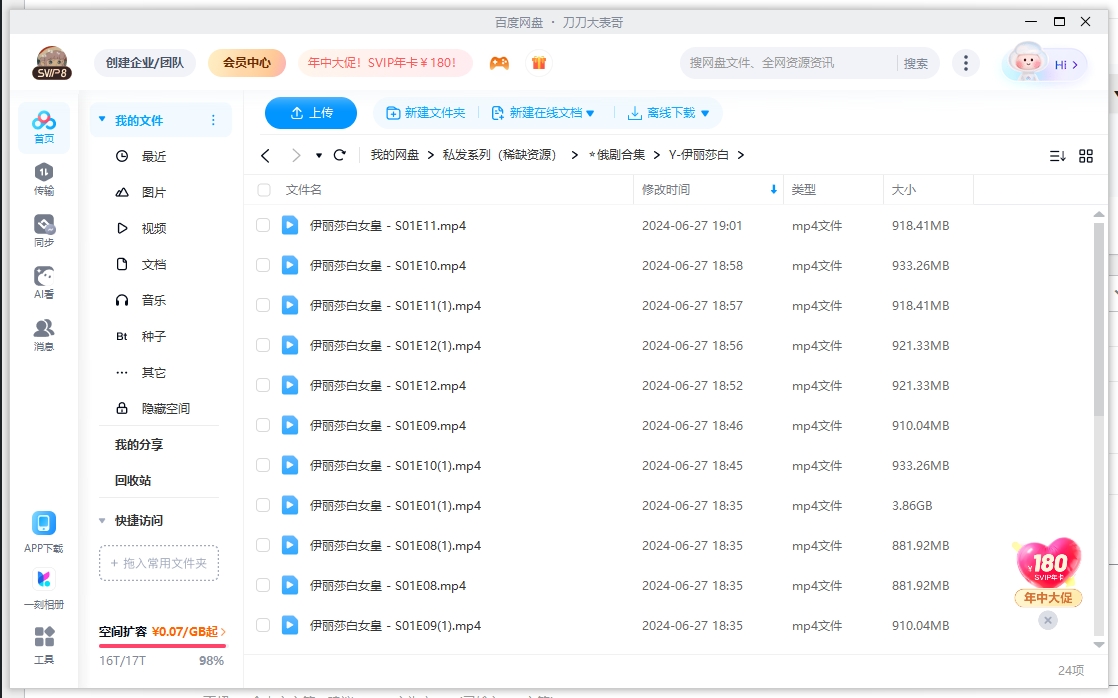This screenshot has width=1118, height=698.
Task: Click the 上传 upload button
Action: click(310, 113)
